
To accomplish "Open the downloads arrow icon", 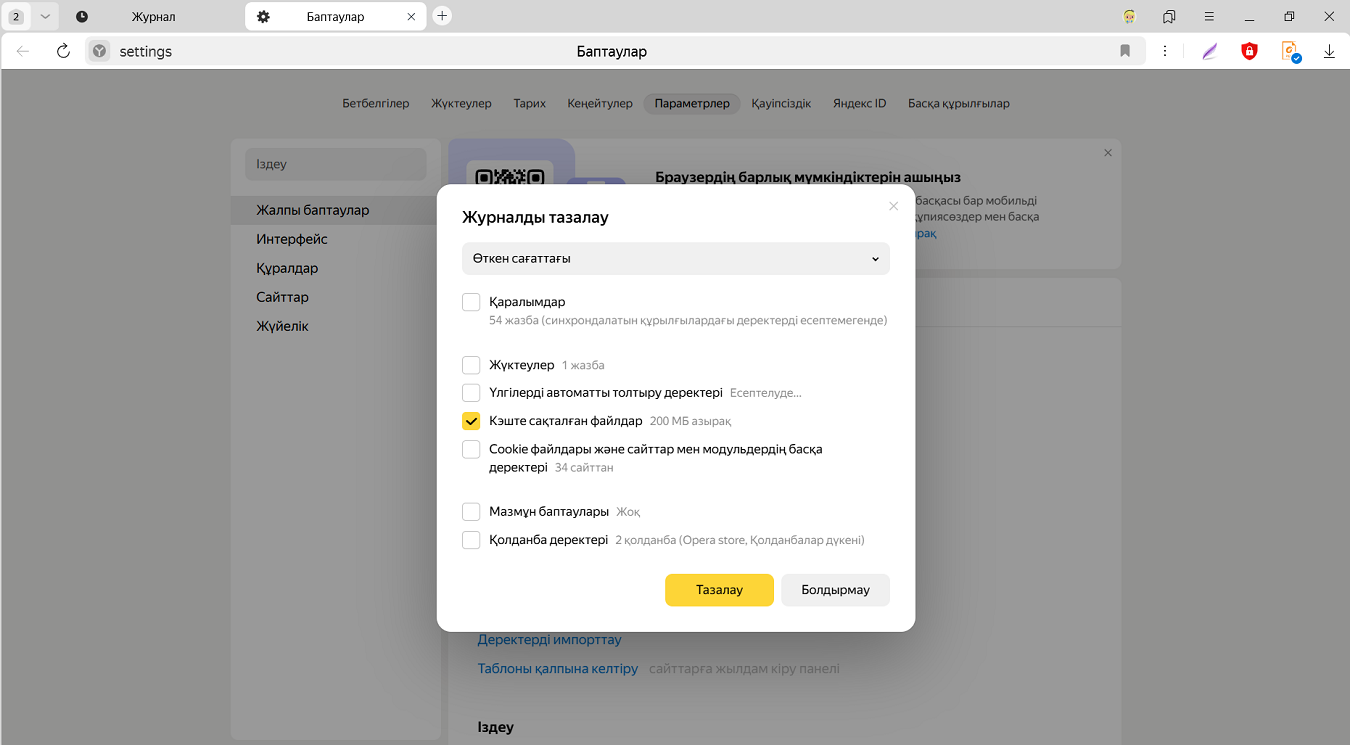I will (x=1329, y=51).
